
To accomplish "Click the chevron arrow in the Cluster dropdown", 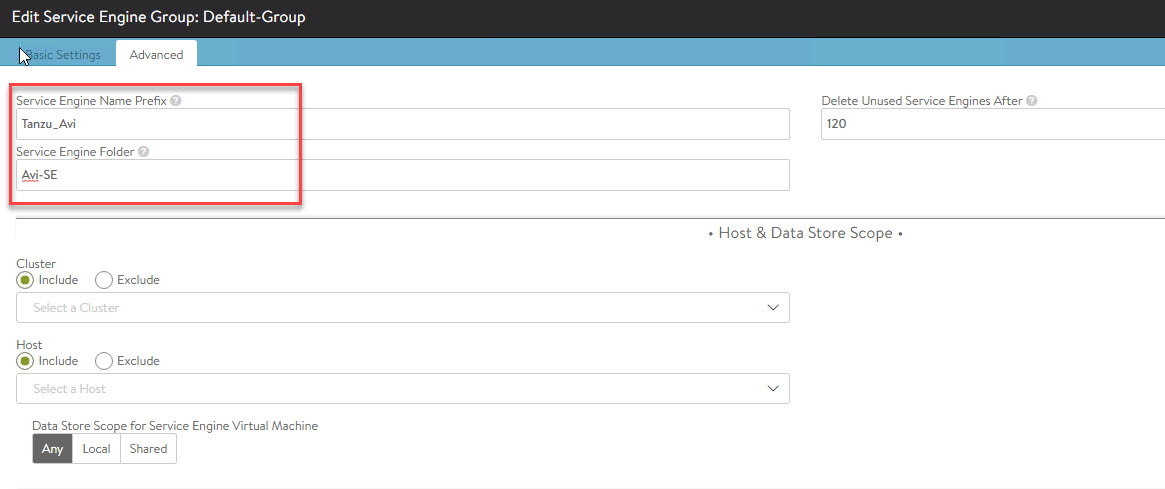I will click(773, 308).
